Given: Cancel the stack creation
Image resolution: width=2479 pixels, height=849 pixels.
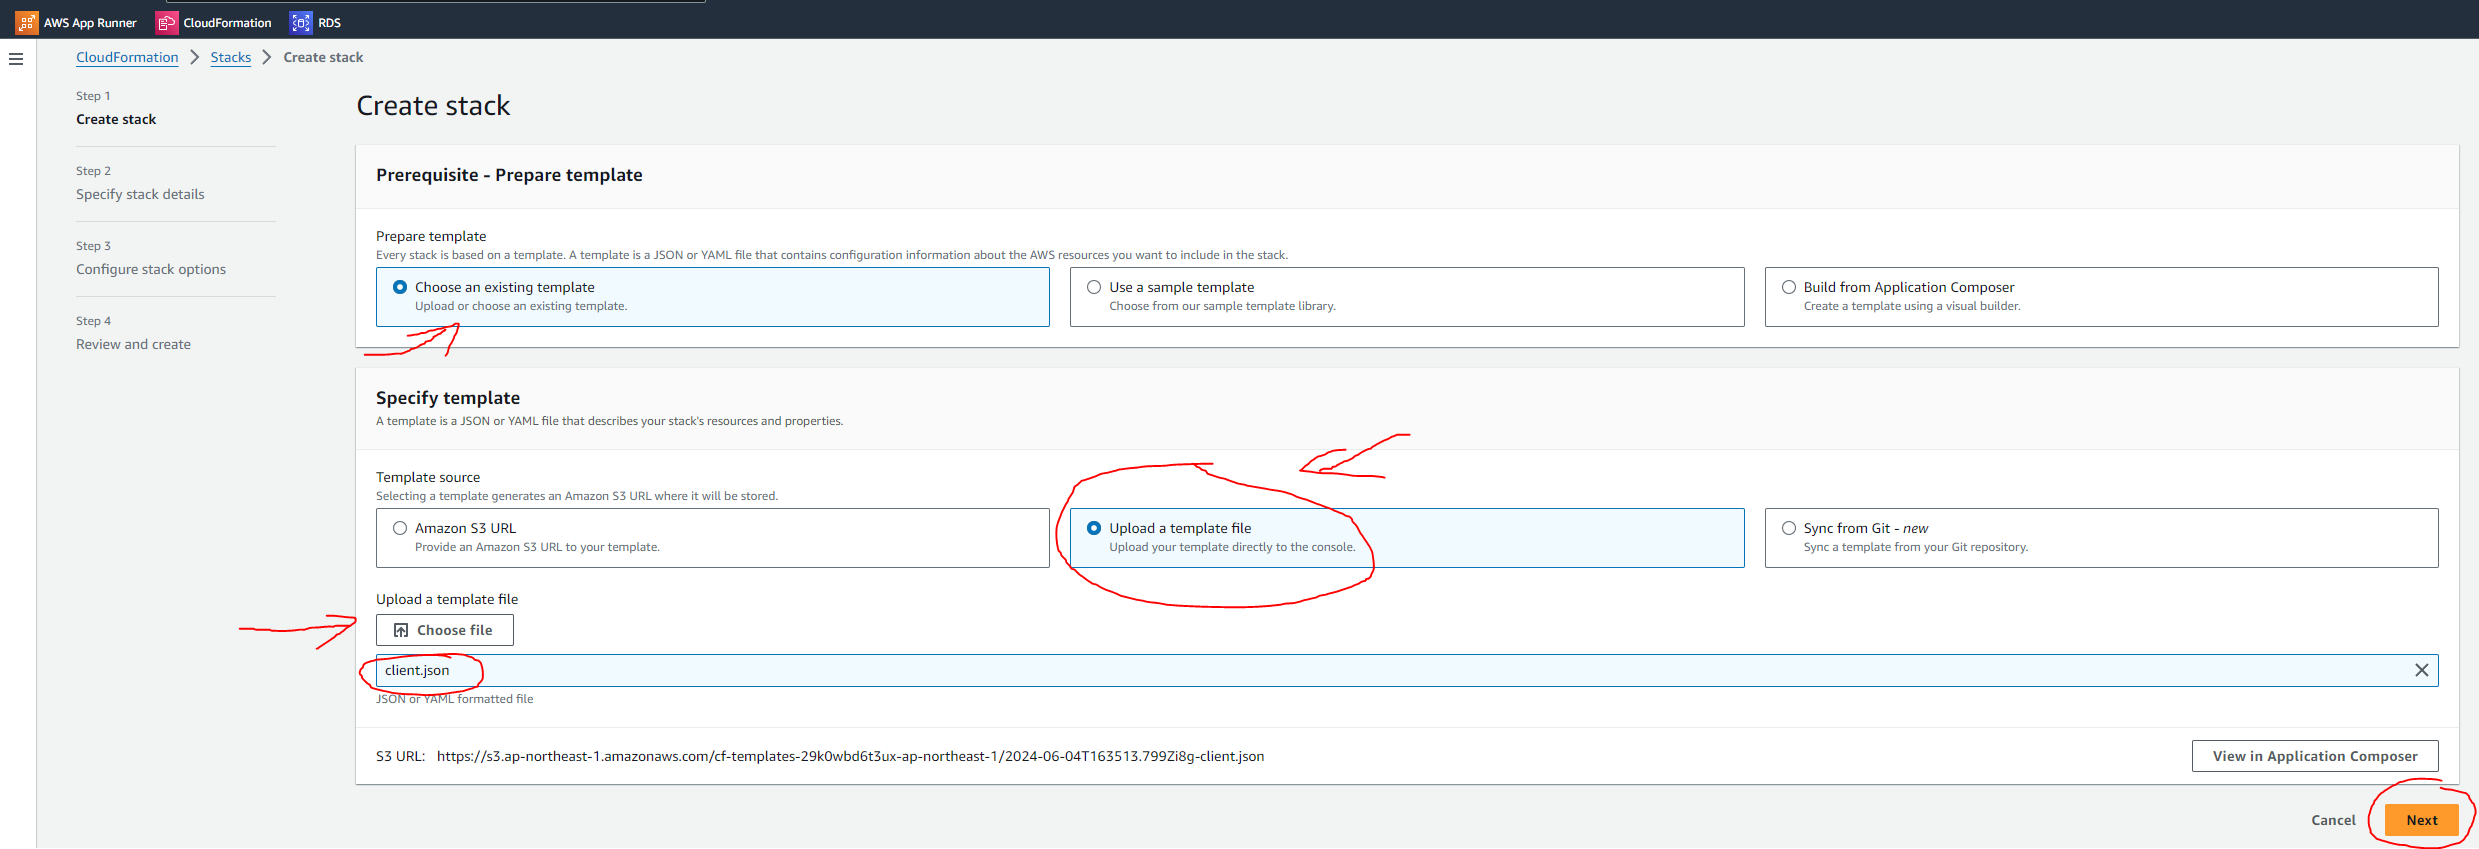Looking at the screenshot, I should (x=2333, y=820).
